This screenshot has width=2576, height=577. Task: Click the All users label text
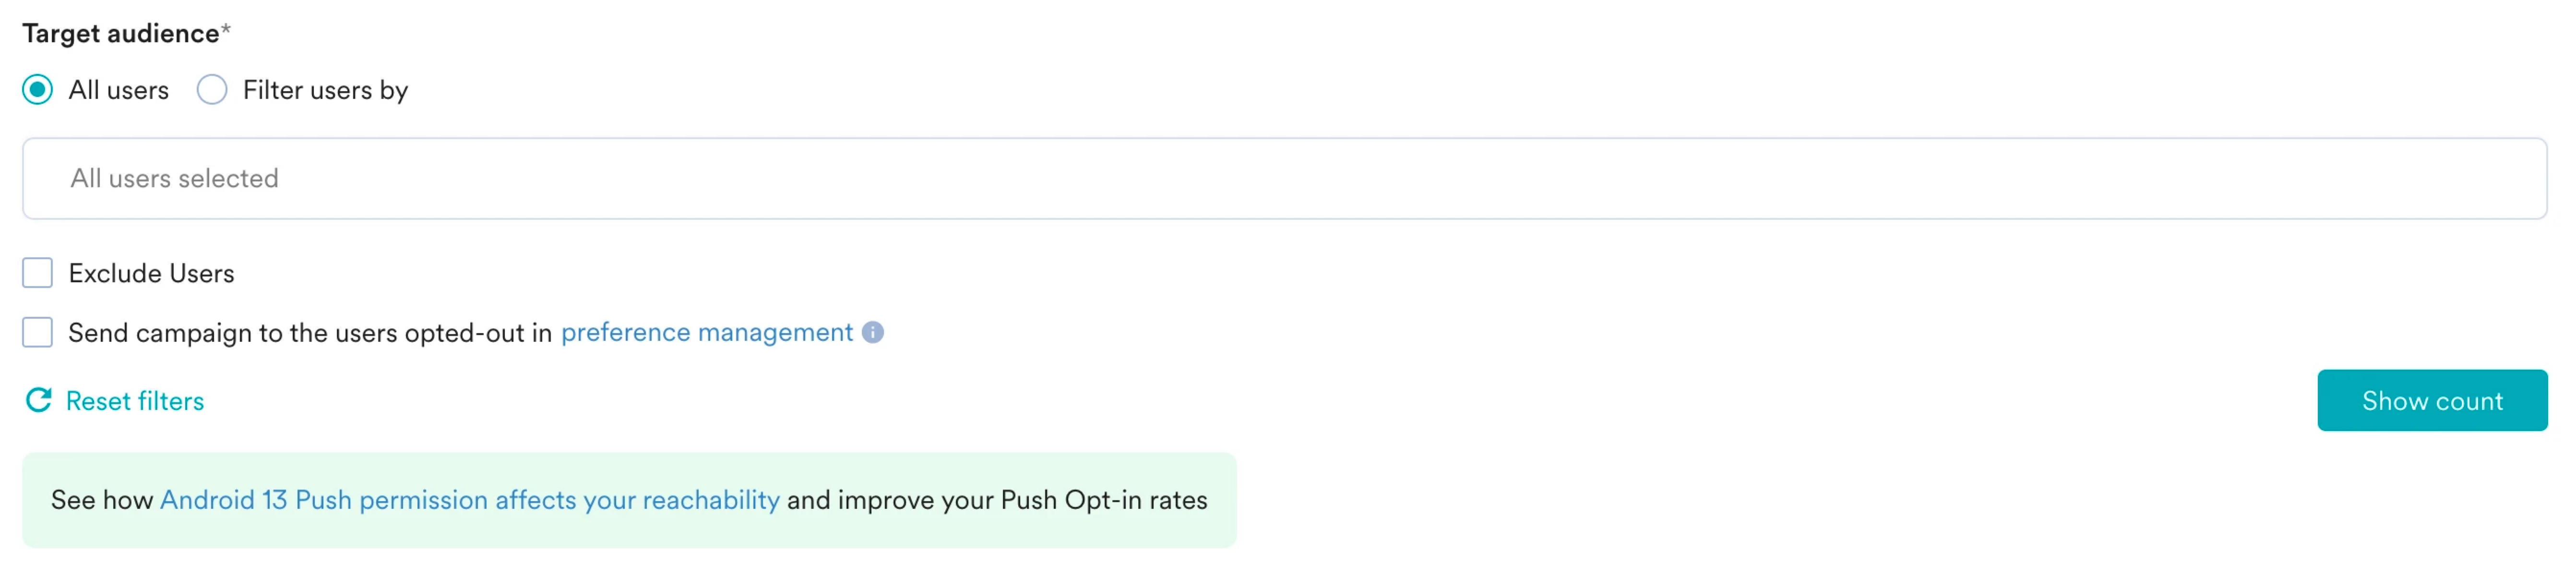119,90
